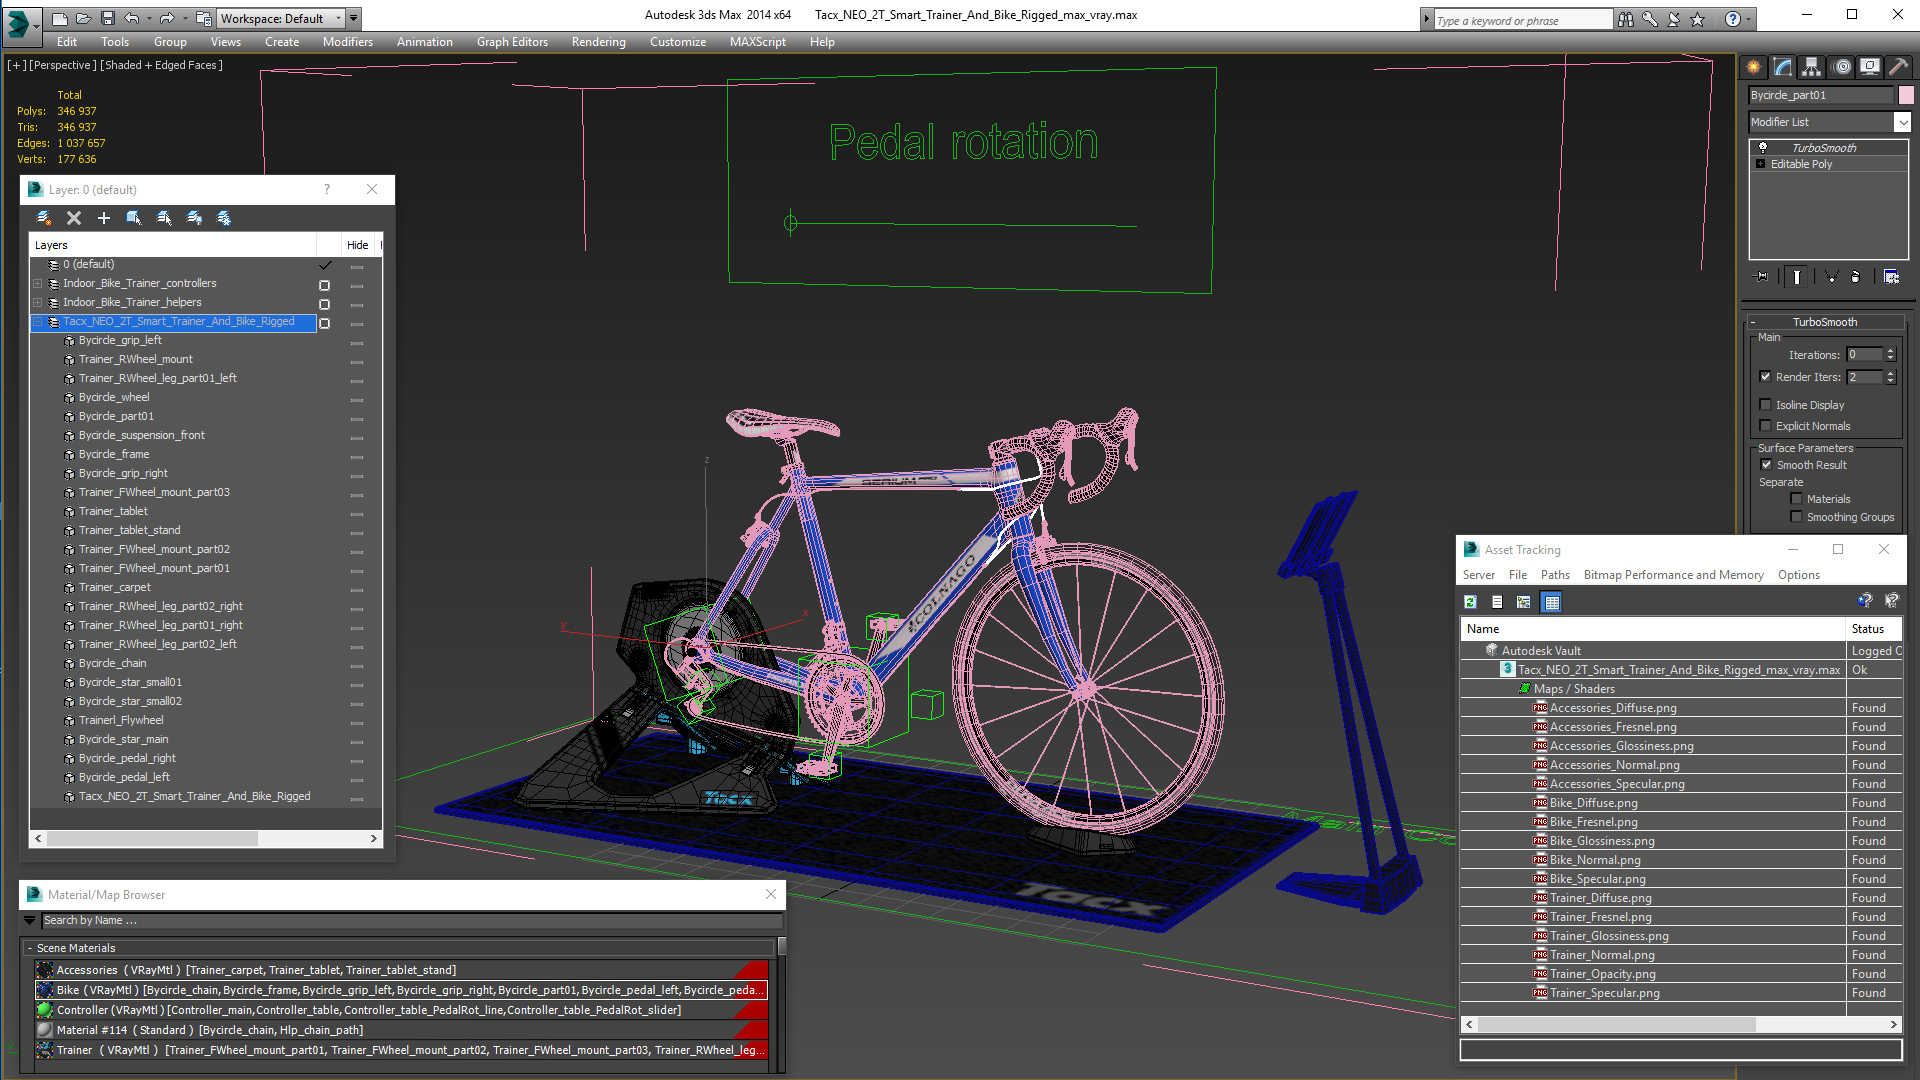Image resolution: width=1920 pixels, height=1080 pixels.
Task: Click the Refresh icon in Asset Tracking
Action: tap(1470, 602)
